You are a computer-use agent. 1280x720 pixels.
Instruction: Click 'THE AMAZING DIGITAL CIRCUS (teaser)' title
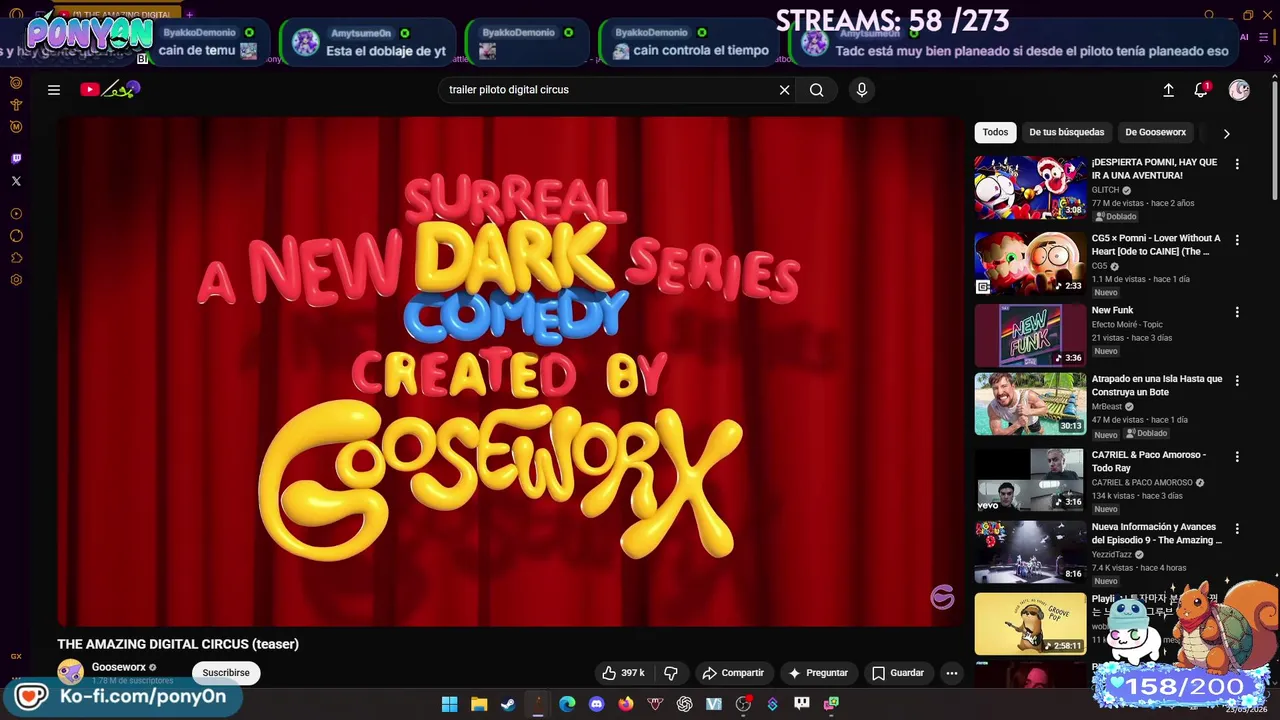point(178,644)
